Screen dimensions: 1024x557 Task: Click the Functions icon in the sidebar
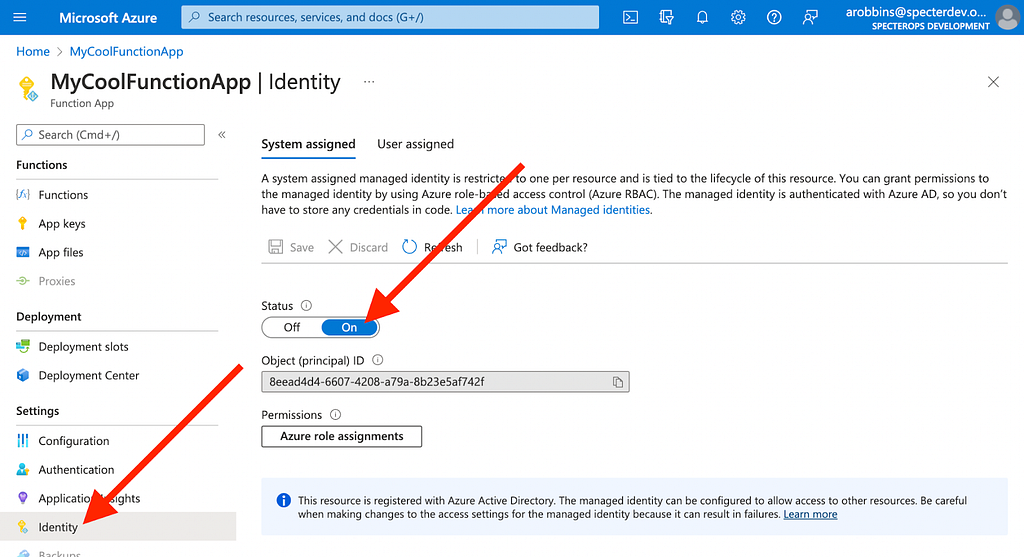(23, 195)
